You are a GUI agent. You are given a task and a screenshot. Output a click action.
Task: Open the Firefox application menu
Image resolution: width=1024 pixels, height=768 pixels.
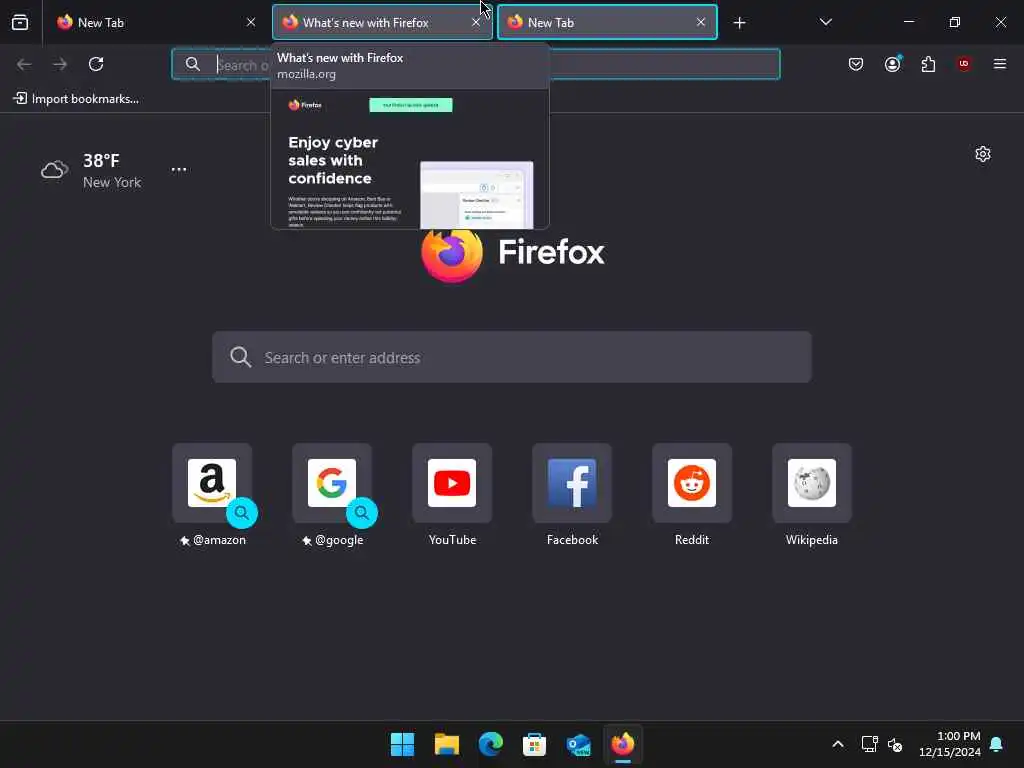(1000, 64)
